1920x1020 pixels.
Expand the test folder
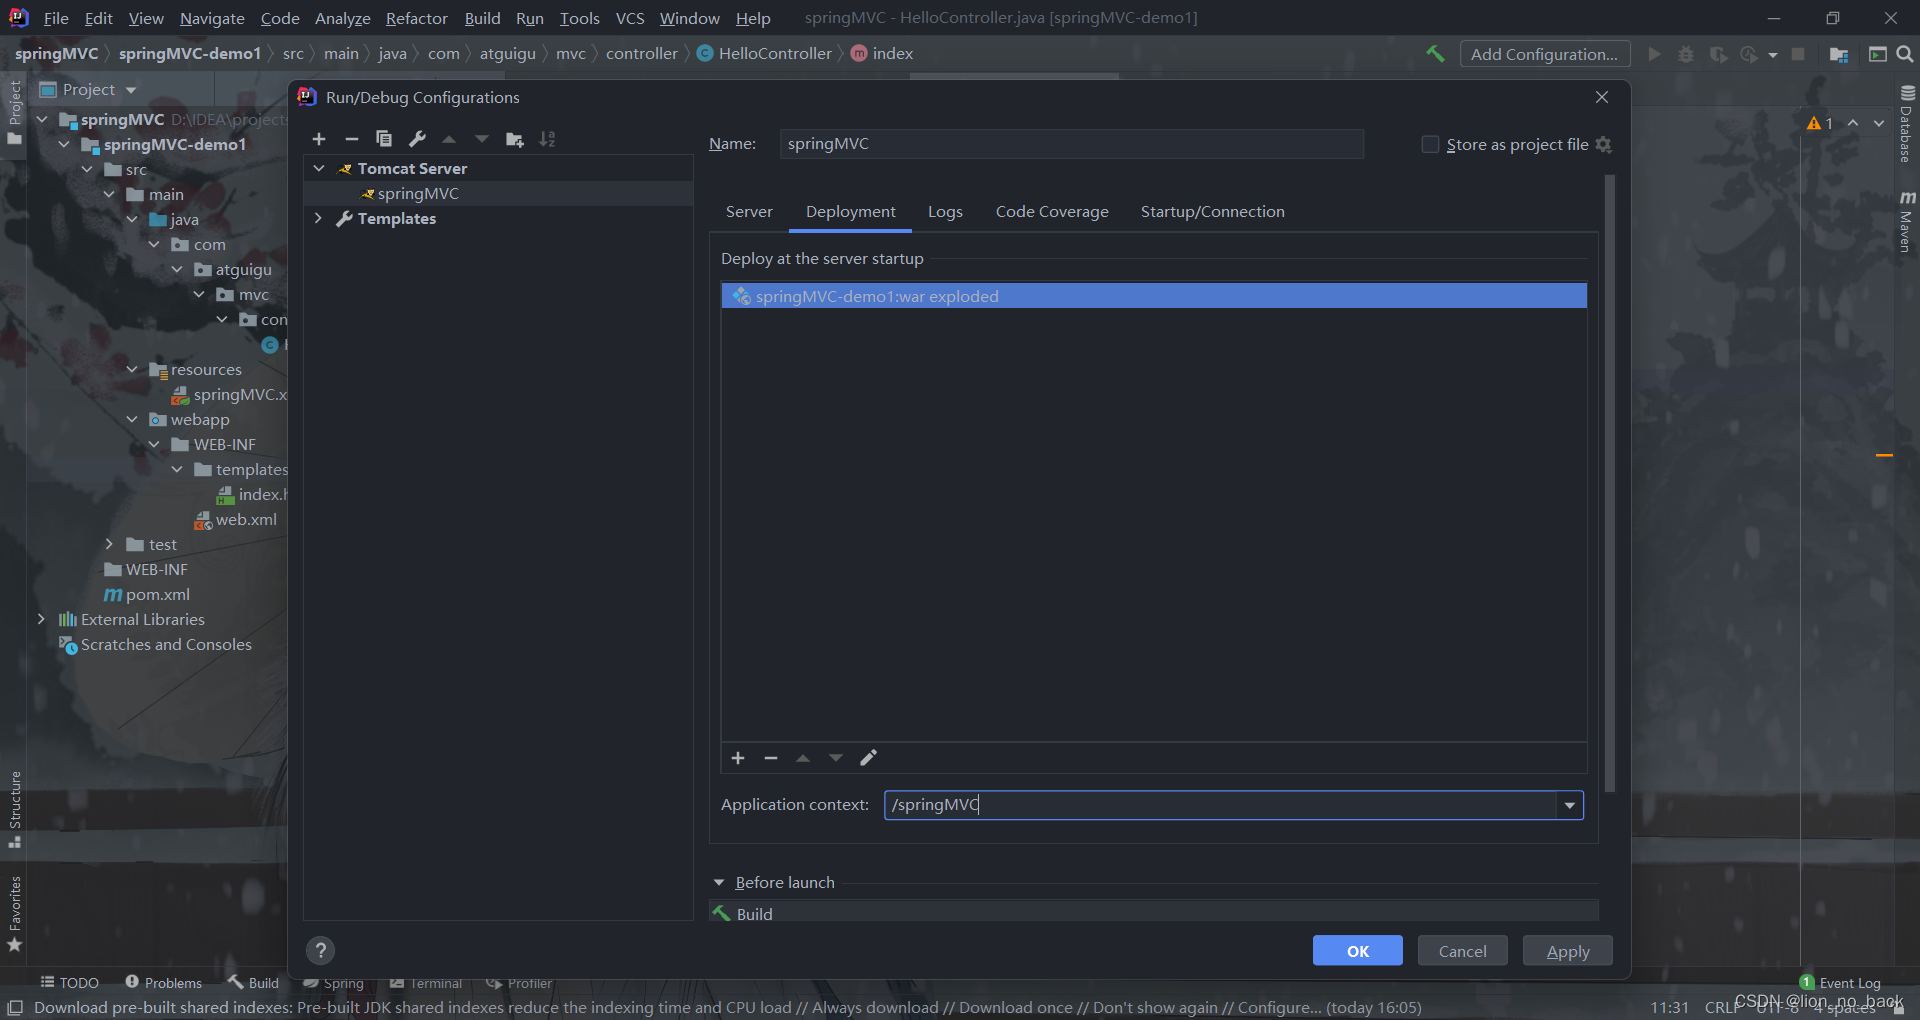pyautogui.click(x=109, y=544)
